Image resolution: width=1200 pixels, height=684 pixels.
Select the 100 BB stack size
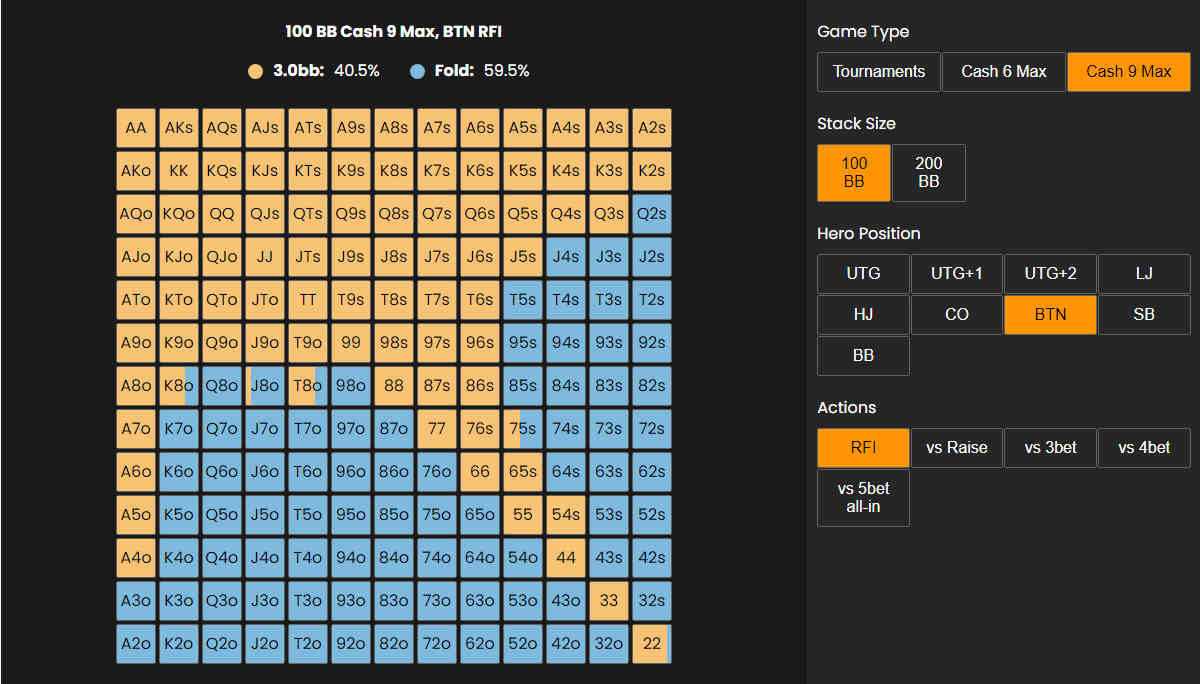[x=853, y=173]
